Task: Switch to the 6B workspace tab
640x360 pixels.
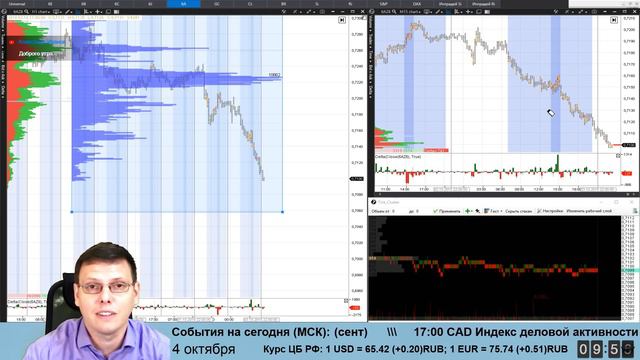Action: (83, 4)
